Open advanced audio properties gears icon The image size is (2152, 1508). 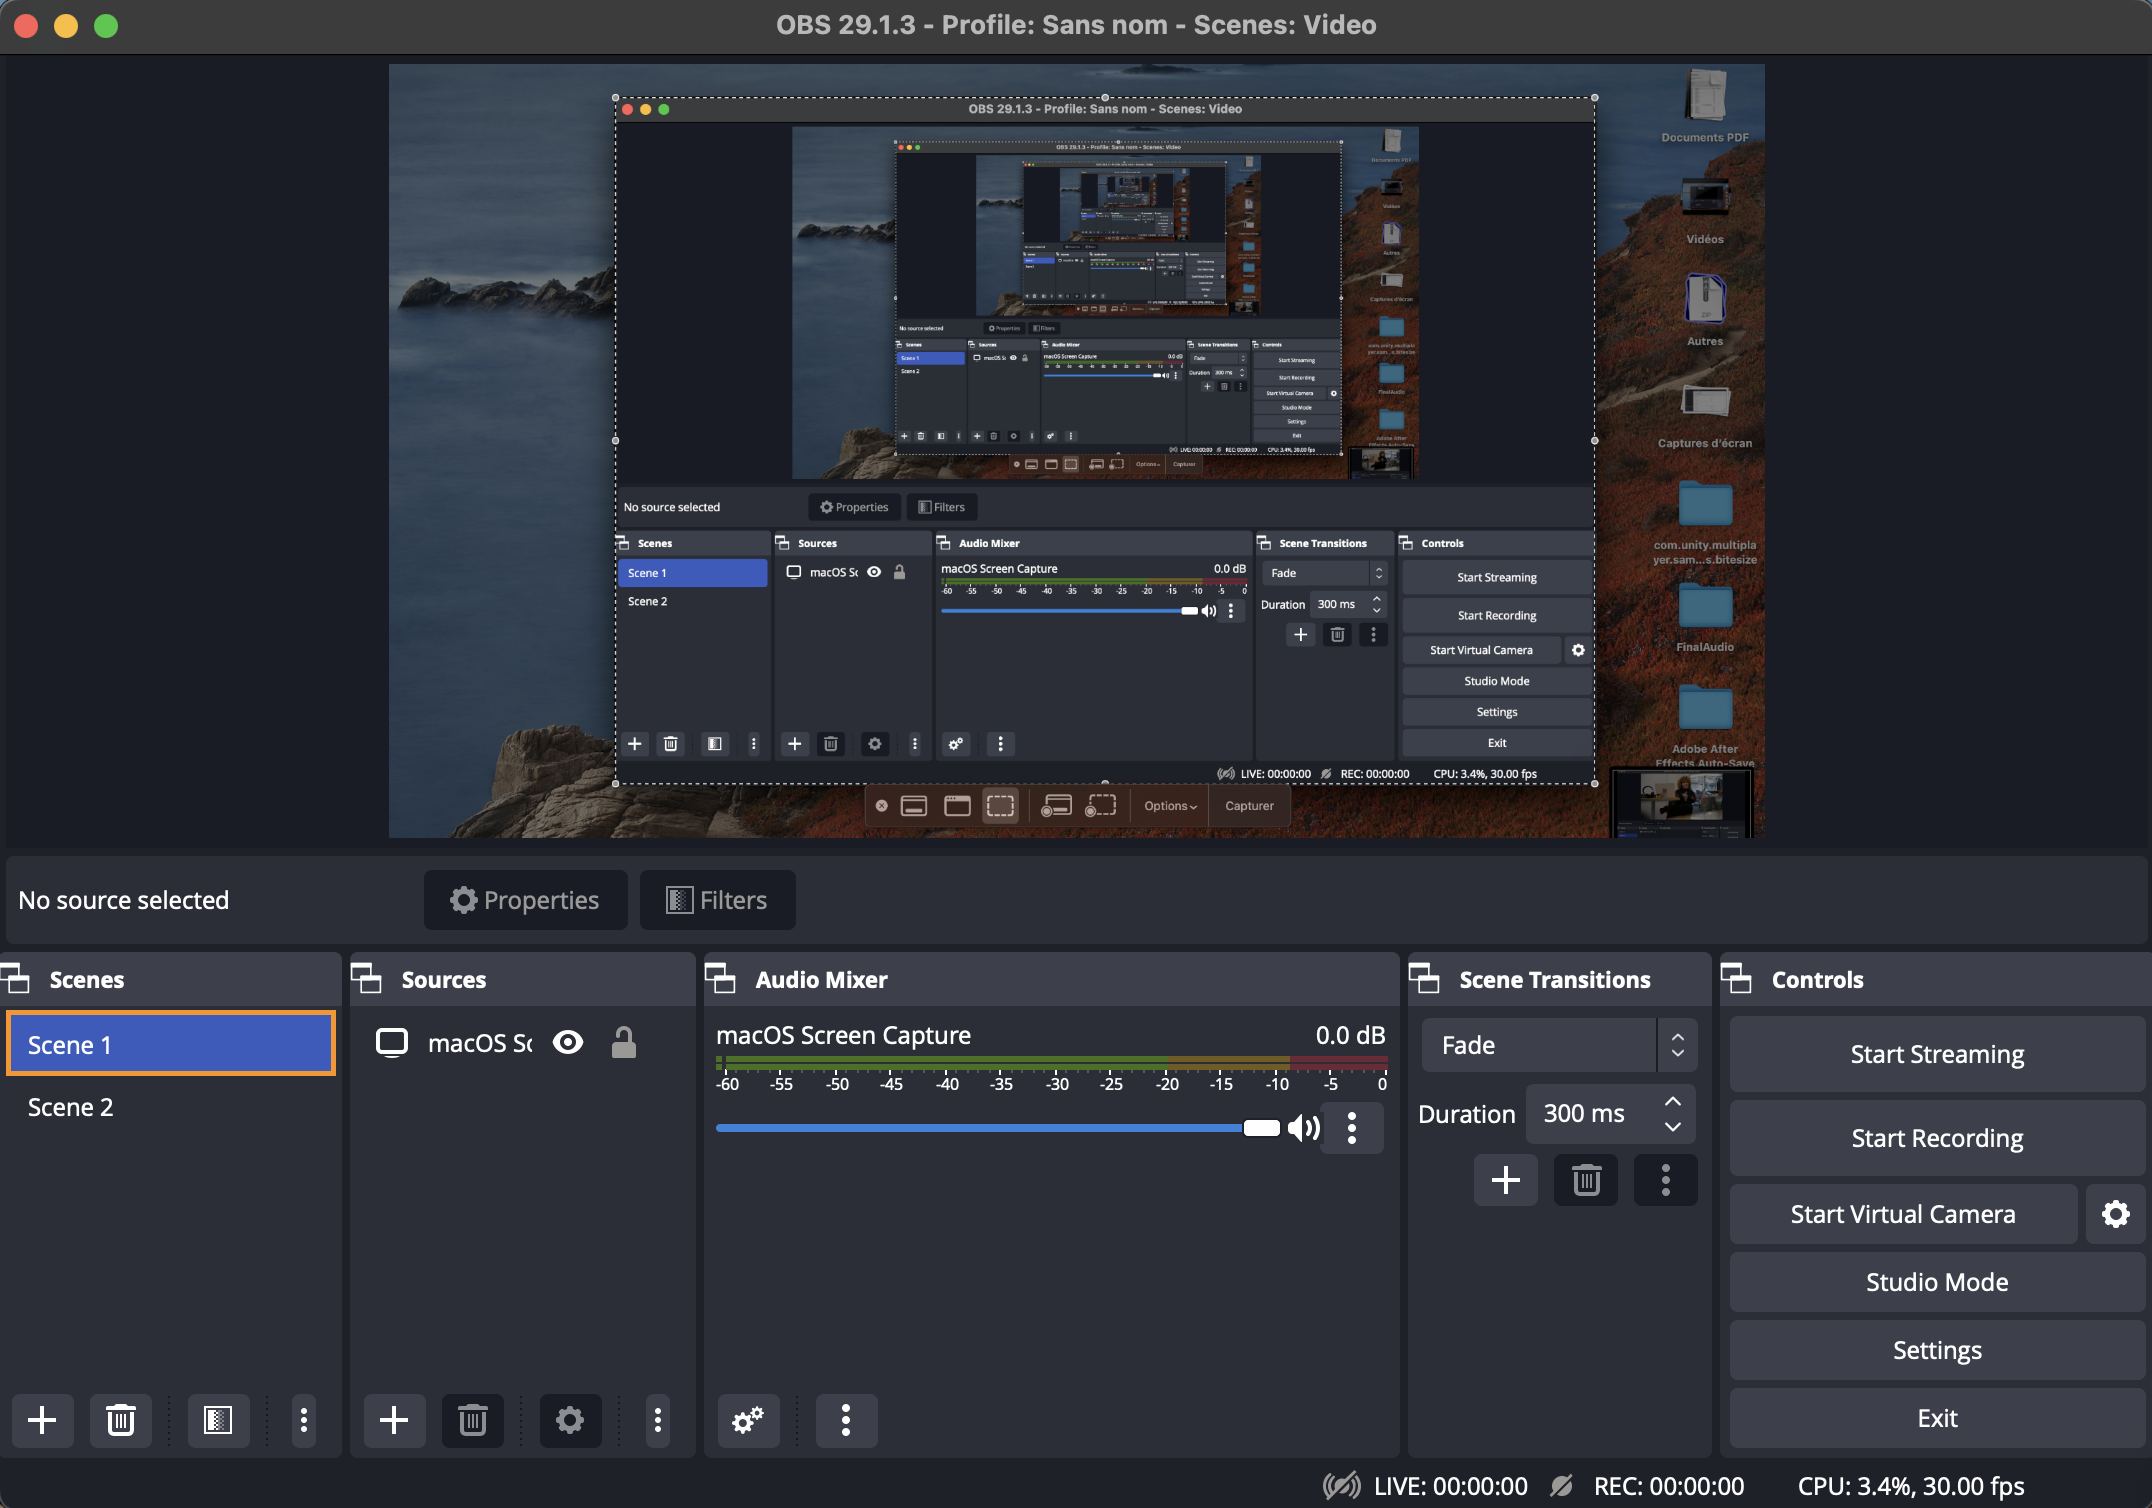click(748, 1420)
